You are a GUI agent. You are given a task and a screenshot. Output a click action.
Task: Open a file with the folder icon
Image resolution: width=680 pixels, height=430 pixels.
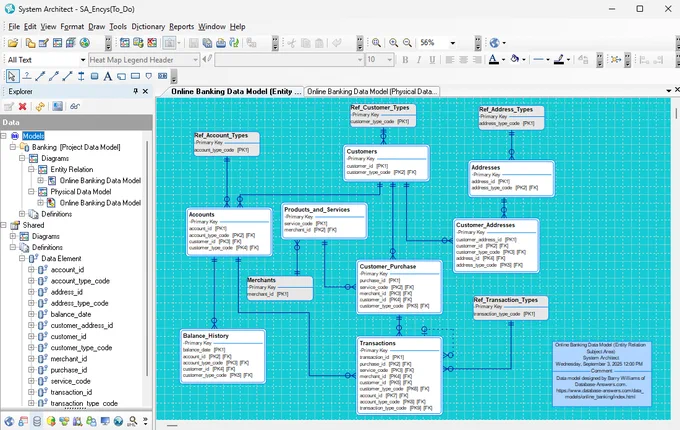[13, 42]
